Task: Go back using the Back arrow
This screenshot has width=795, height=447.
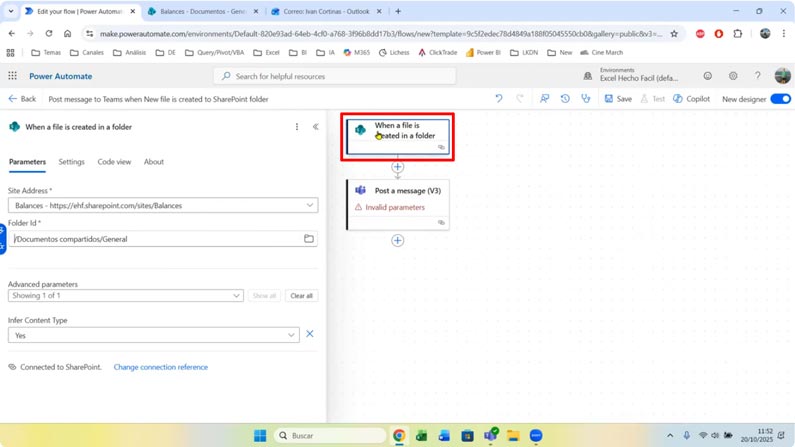Action: pyautogui.click(x=22, y=99)
